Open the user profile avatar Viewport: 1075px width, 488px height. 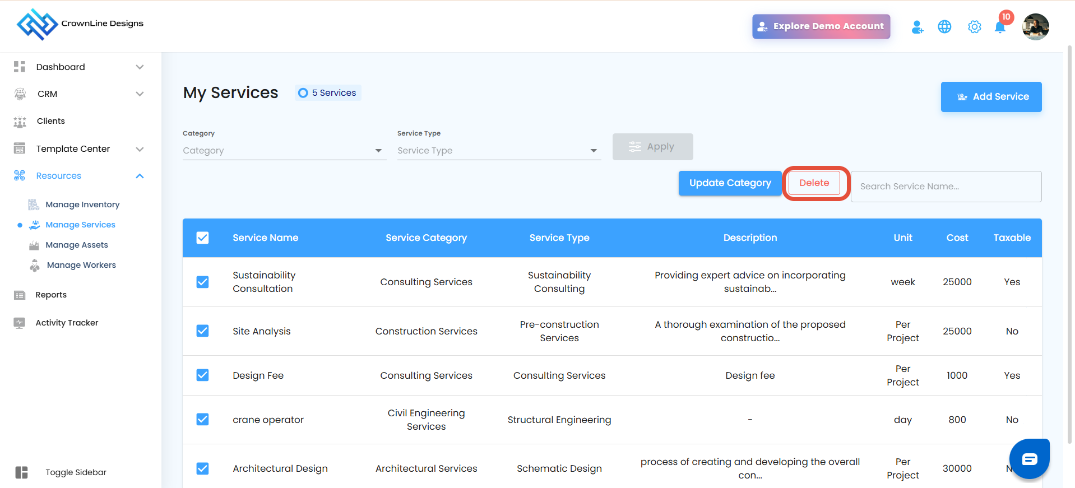1036,27
